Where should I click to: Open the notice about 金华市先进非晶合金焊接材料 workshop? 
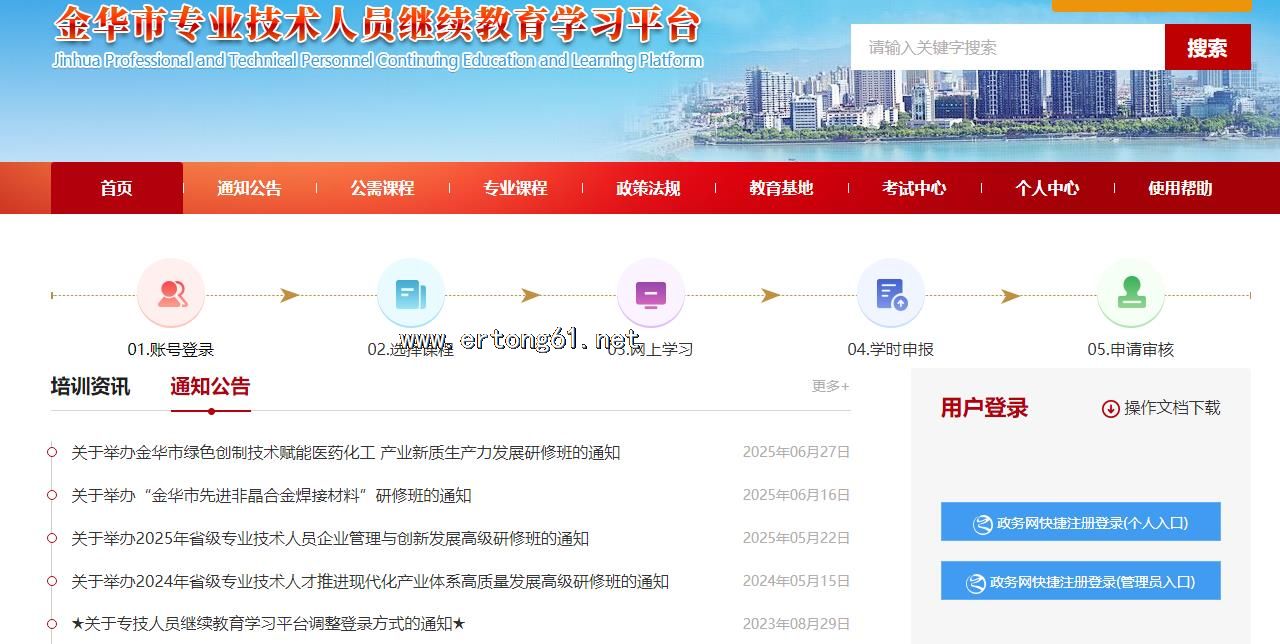tap(271, 496)
